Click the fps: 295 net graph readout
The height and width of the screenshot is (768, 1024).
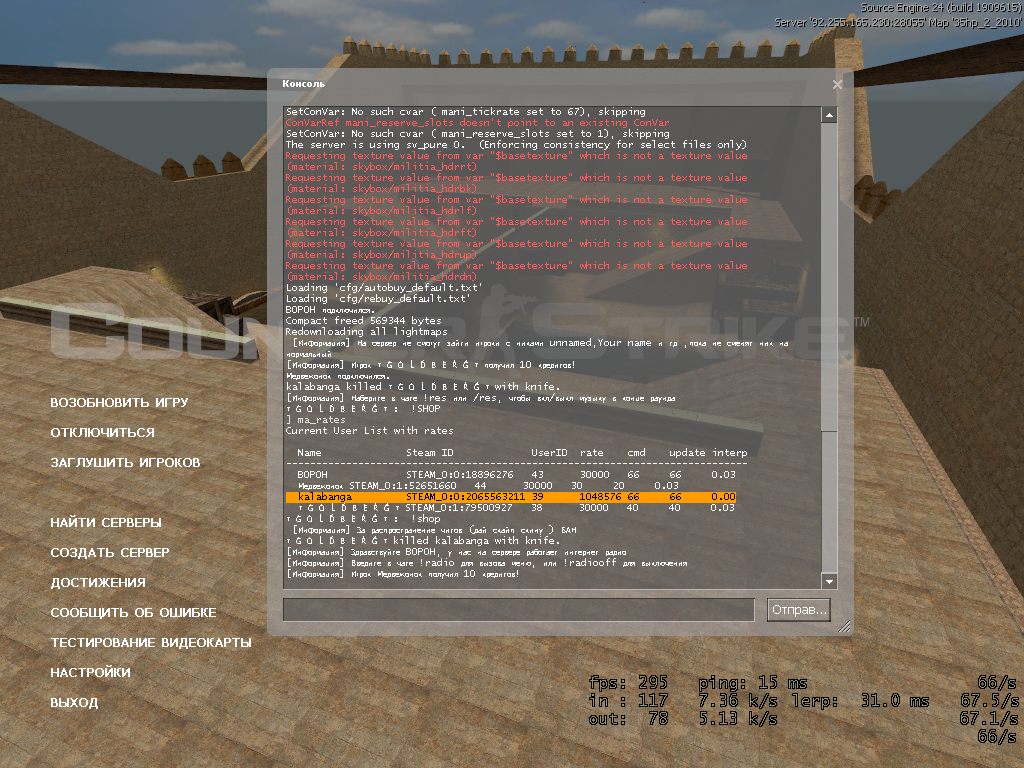[628, 683]
